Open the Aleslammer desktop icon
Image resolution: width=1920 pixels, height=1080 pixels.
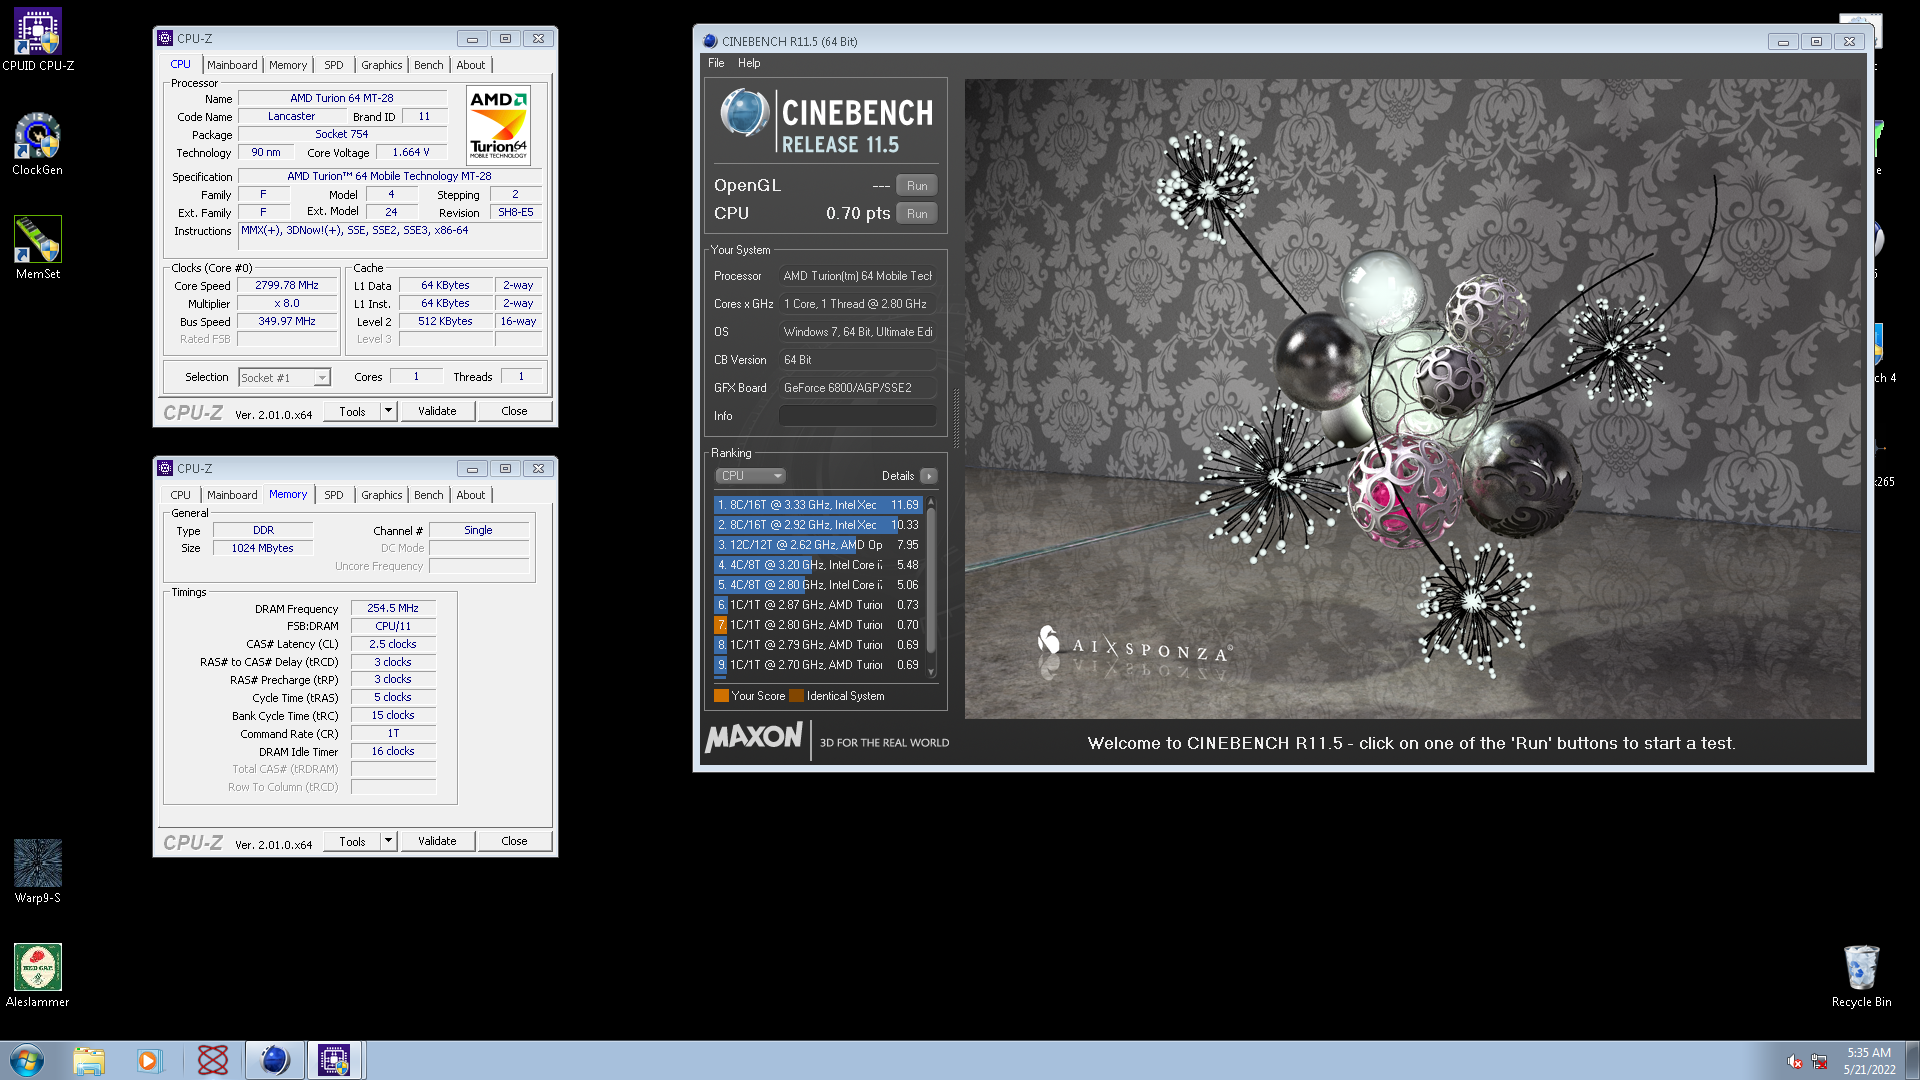pos(38,976)
